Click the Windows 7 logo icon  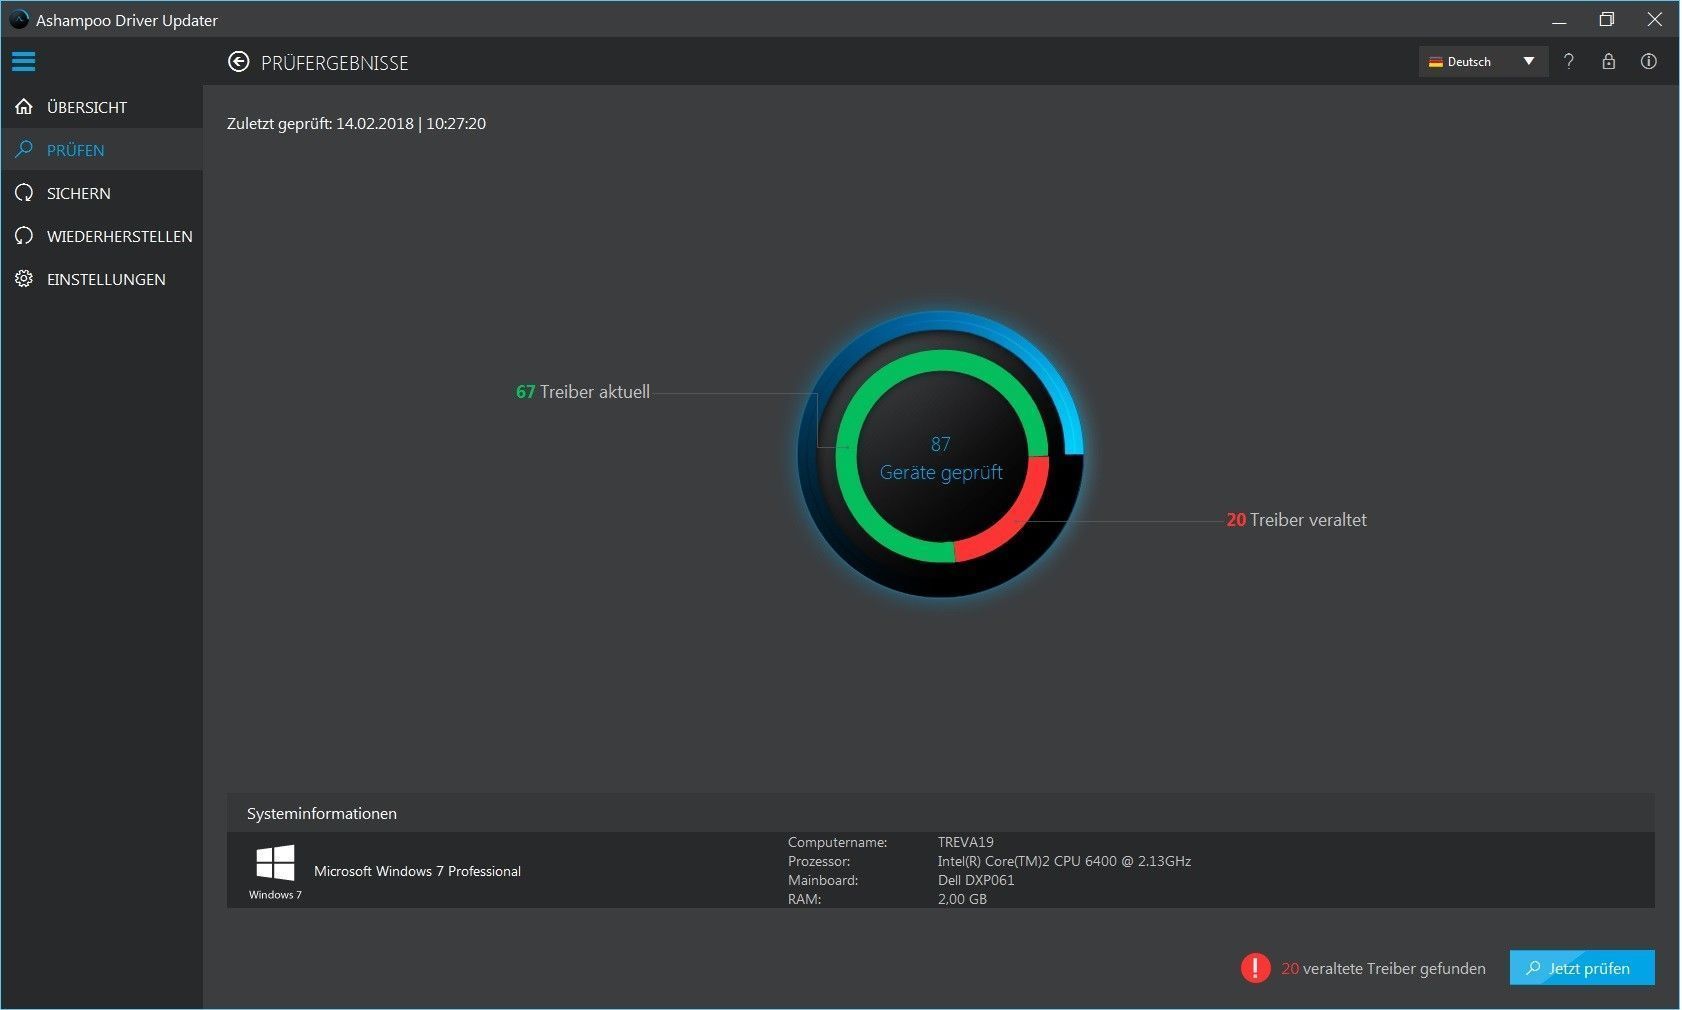[x=275, y=863]
